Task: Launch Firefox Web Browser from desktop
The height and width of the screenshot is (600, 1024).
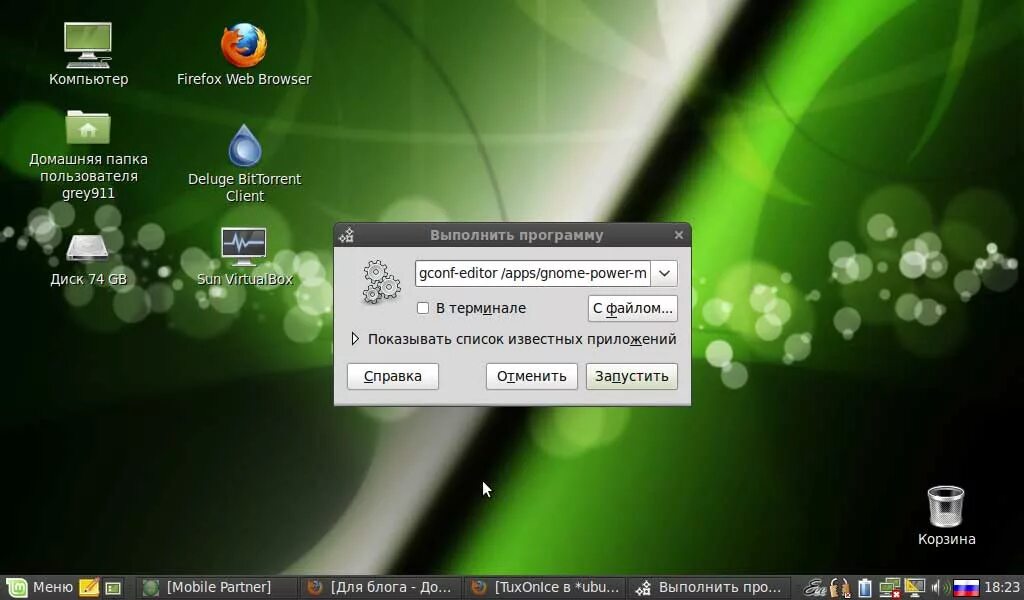Action: 244,46
